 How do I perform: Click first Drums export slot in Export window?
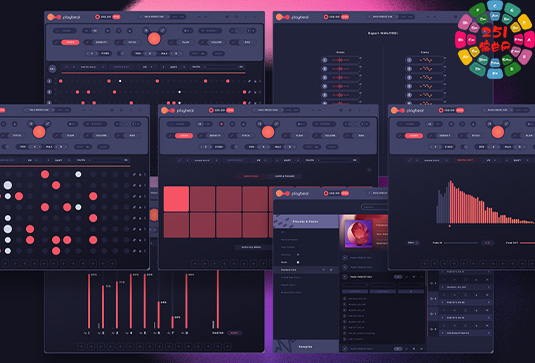341,60
